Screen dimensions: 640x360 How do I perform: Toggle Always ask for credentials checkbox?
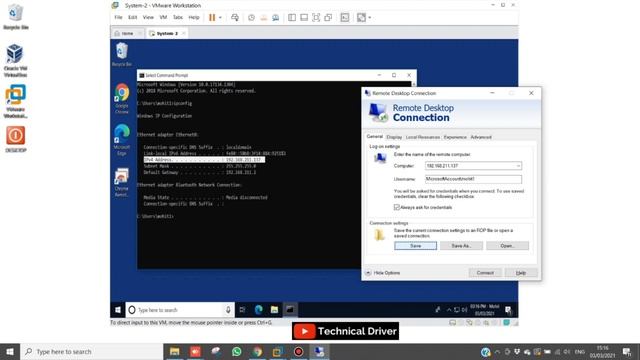pyautogui.click(x=397, y=207)
